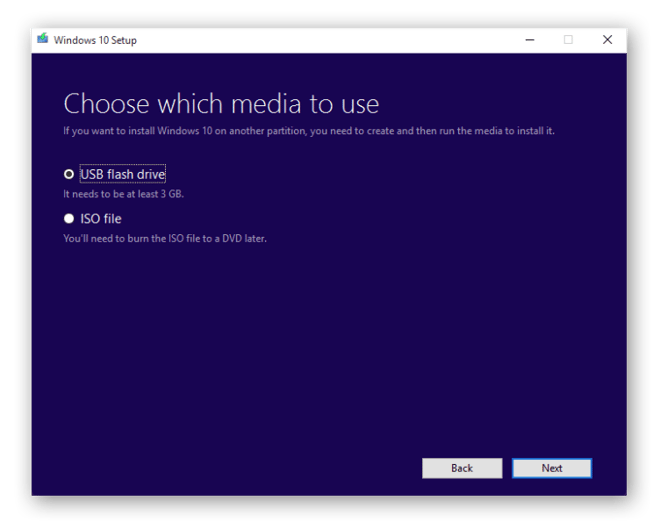Click the Windows 10 Setup title icon
The width and height of the screenshot is (660, 529).
pyautogui.click(x=43, y=39)
